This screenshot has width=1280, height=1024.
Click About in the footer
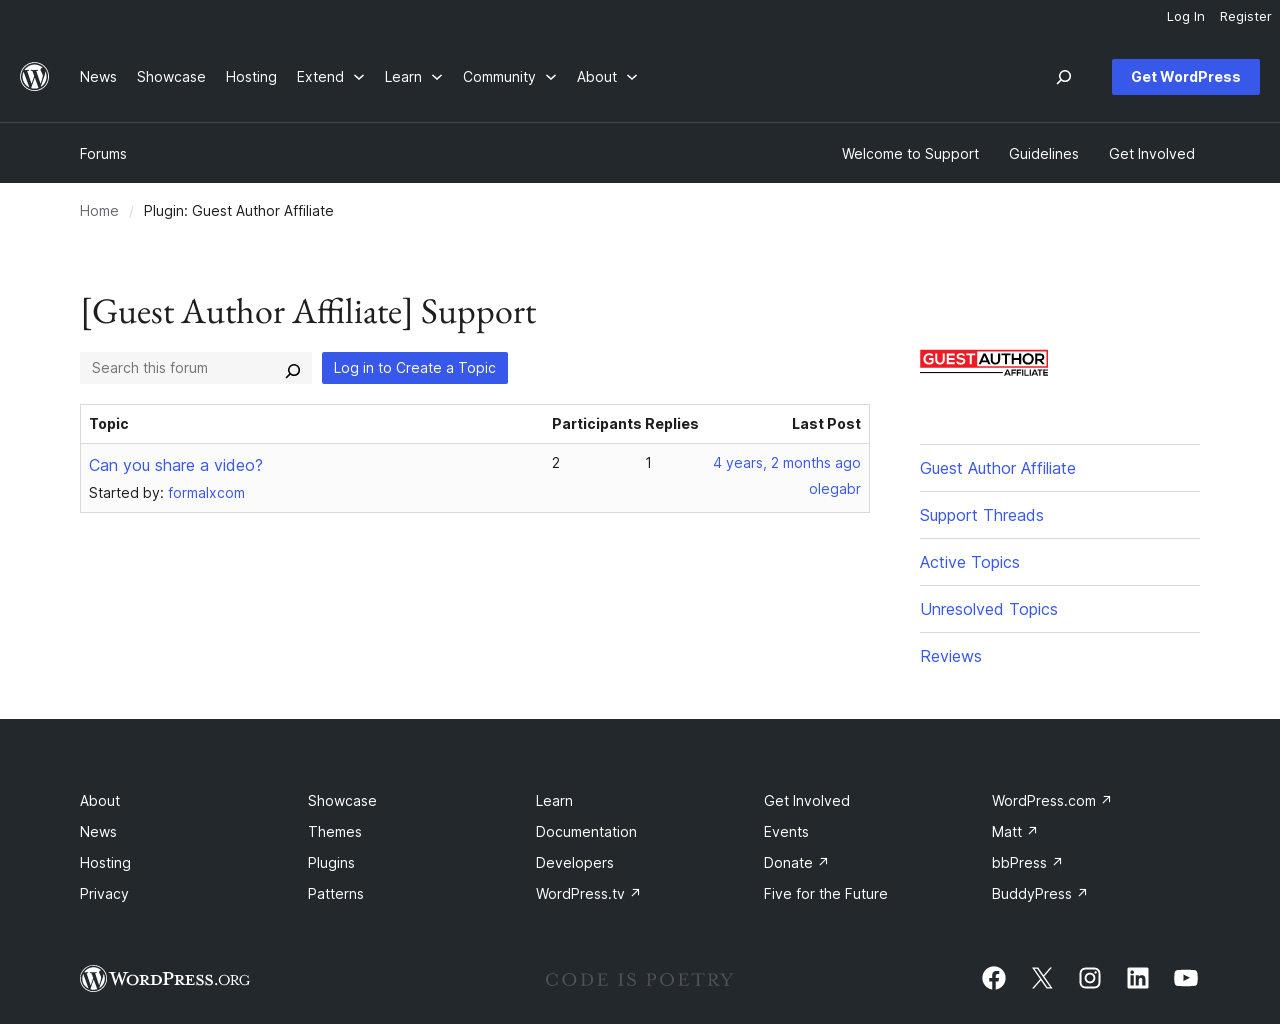[100, 801]
